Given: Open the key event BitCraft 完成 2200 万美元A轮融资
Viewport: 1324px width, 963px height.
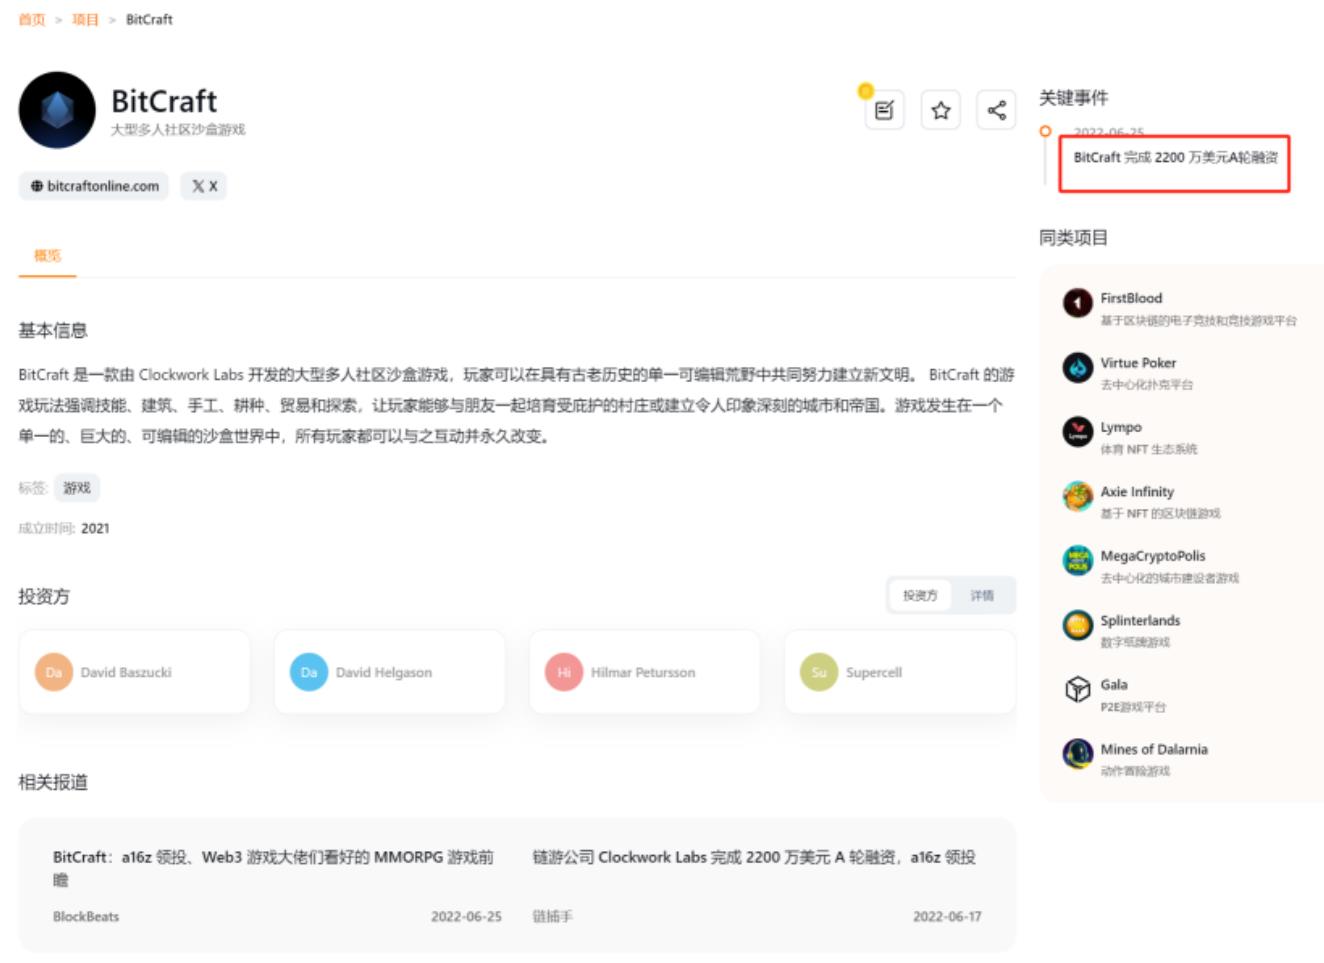Looking at the screenshot, I should [1176, 157].
